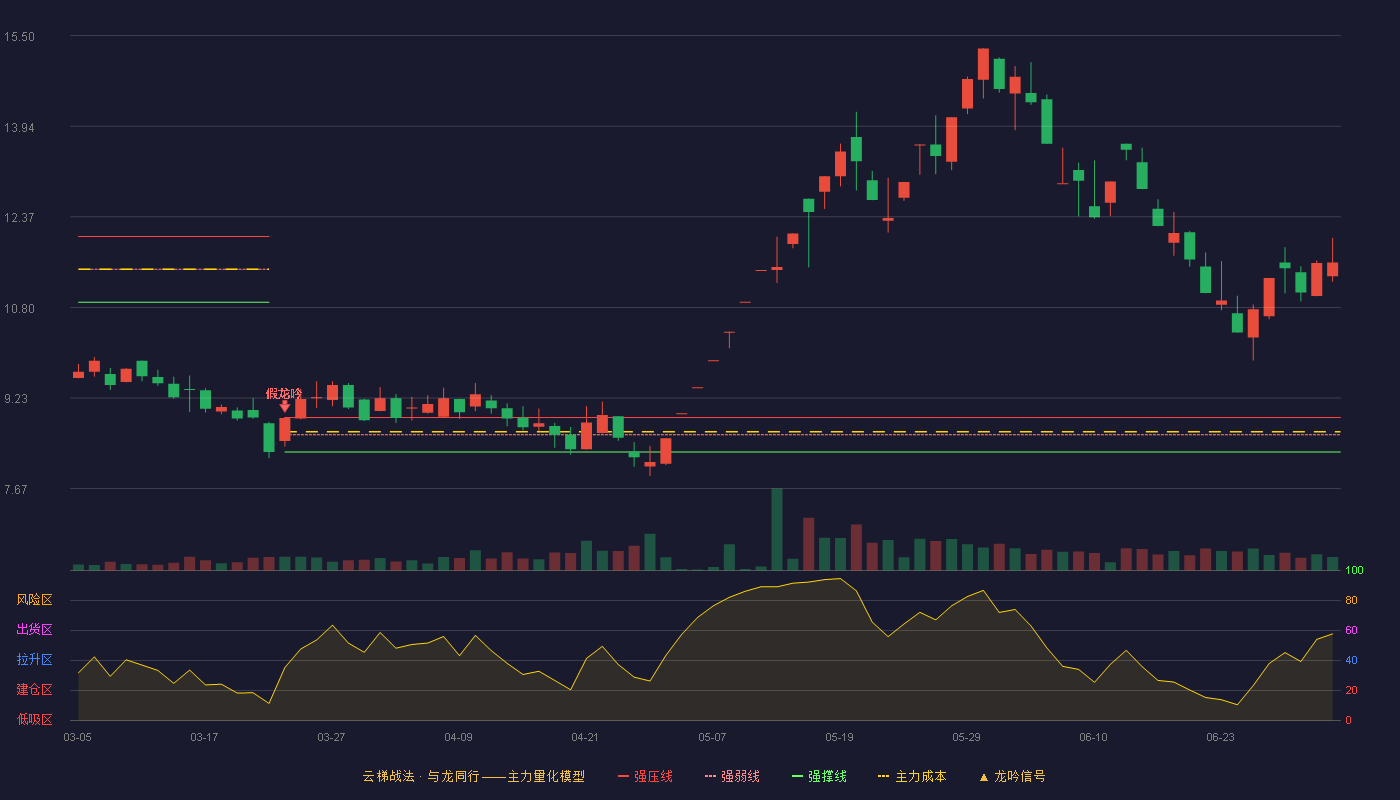Click the "03-05" date label
The width and height of the screenshot is (1400, 800).
pos(77,737)
